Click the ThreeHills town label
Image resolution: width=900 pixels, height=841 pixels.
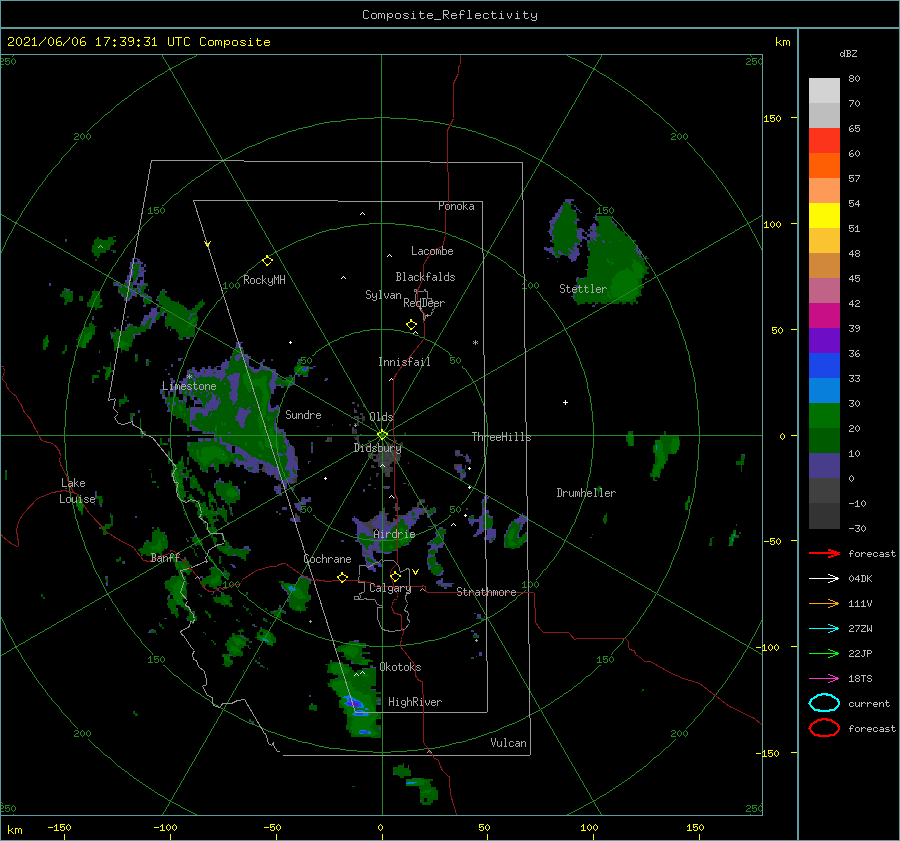(501, 437)
